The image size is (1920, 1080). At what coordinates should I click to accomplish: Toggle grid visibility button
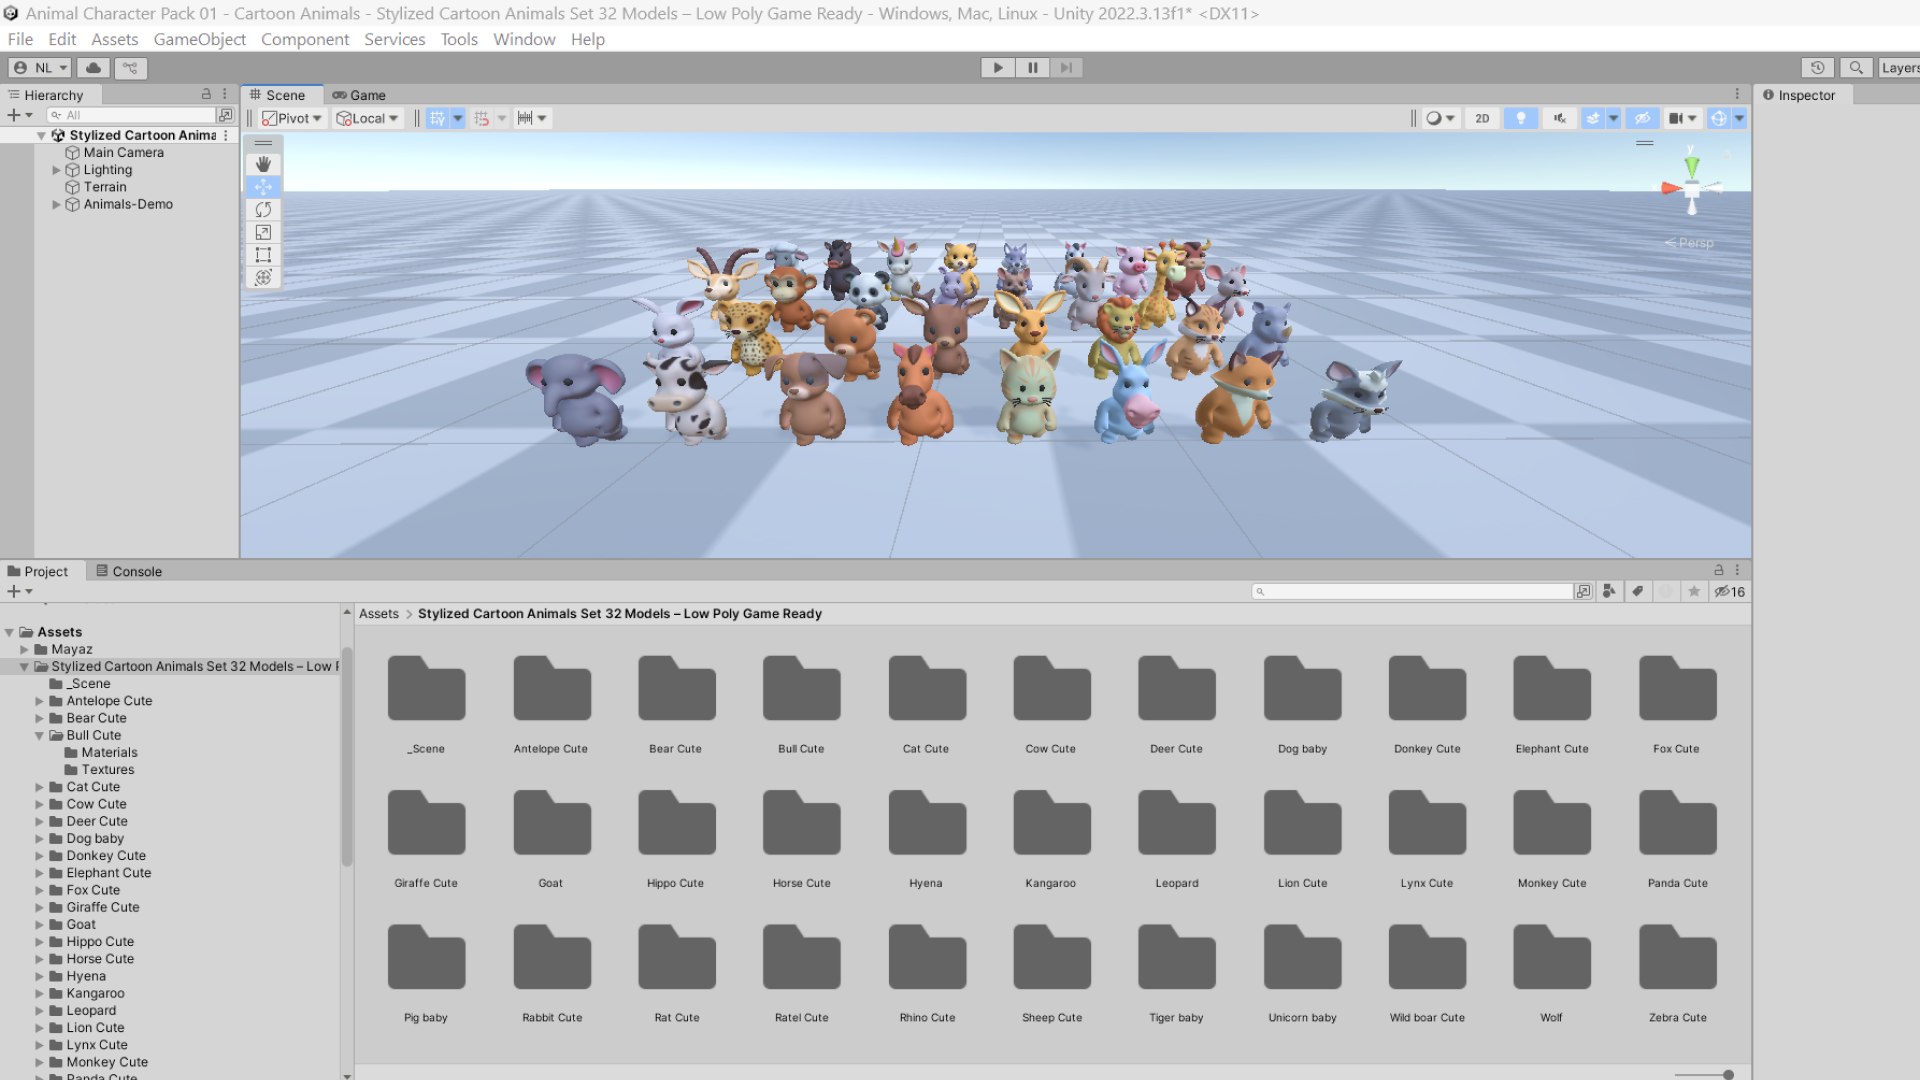click(x=437, y=118)
